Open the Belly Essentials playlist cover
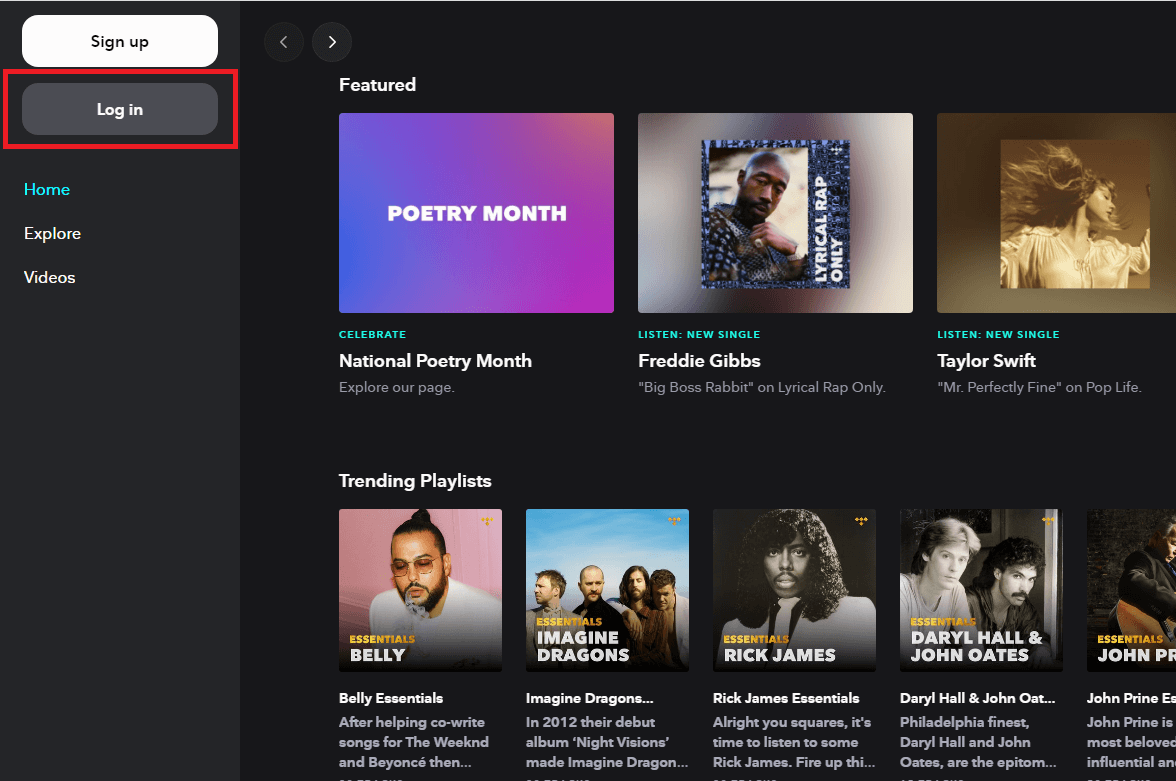 coord(421,590)
